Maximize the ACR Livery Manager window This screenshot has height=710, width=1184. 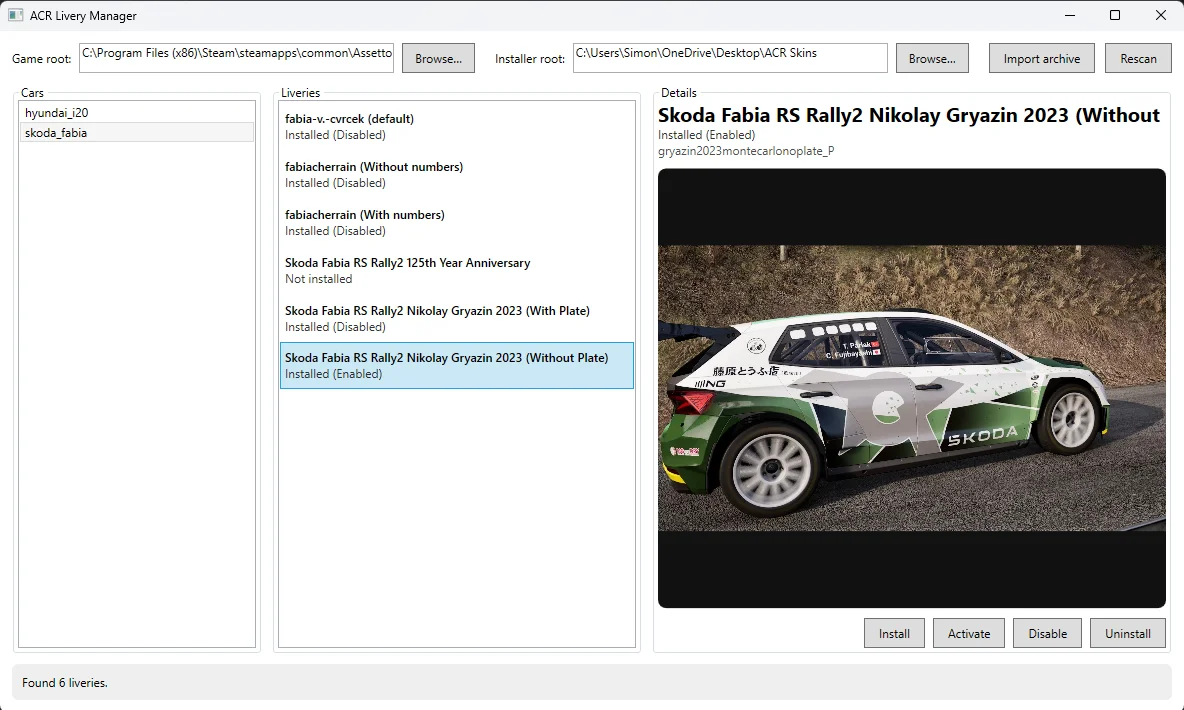pos(1115,15)
